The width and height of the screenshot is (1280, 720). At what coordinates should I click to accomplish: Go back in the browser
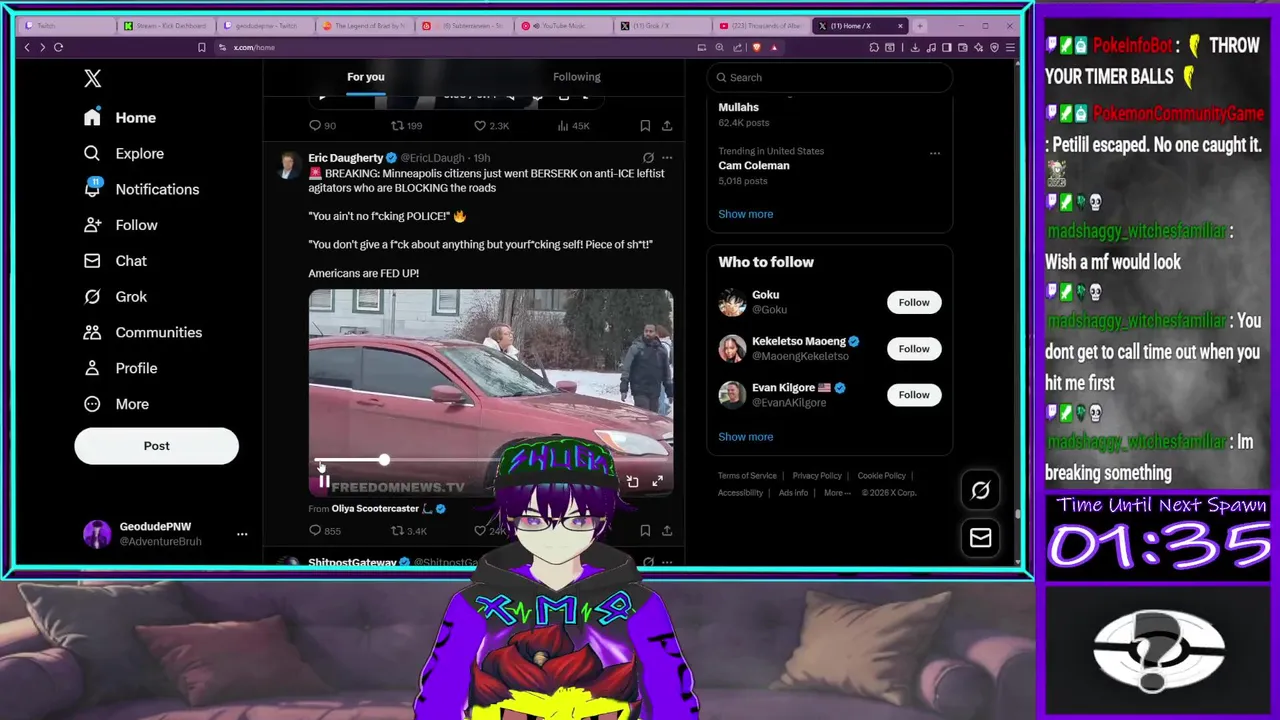click(x=27, y=47)
